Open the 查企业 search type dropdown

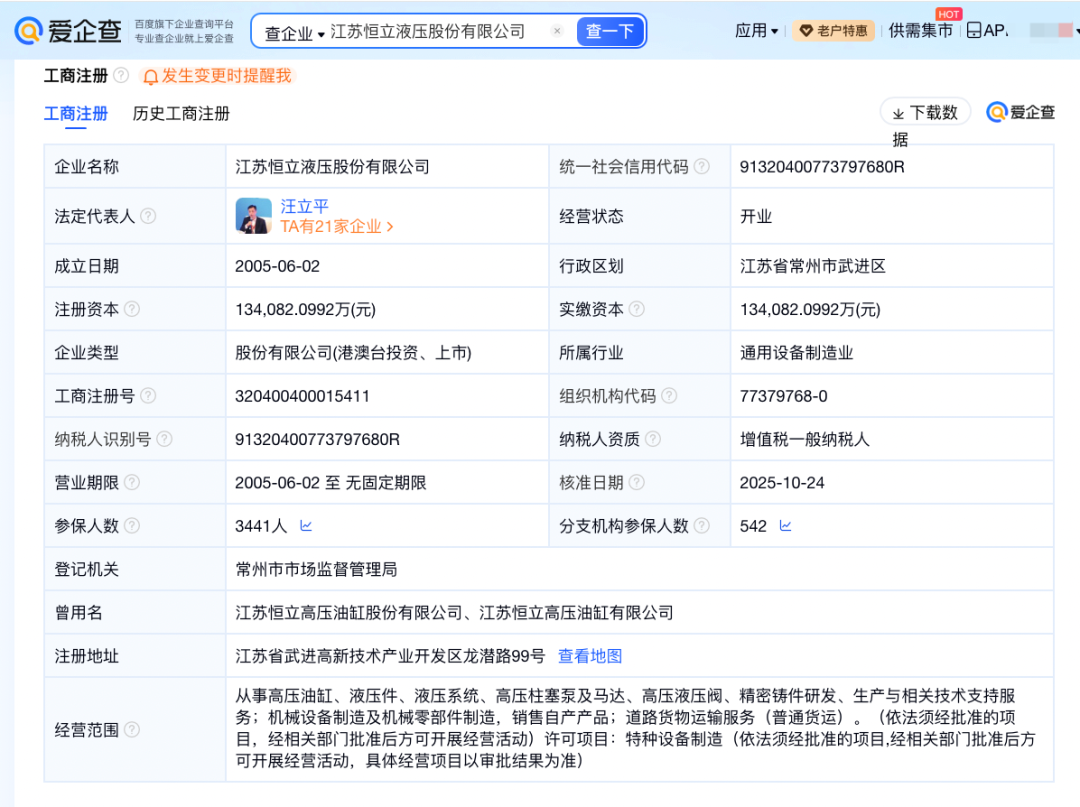(x=294, y=33)
